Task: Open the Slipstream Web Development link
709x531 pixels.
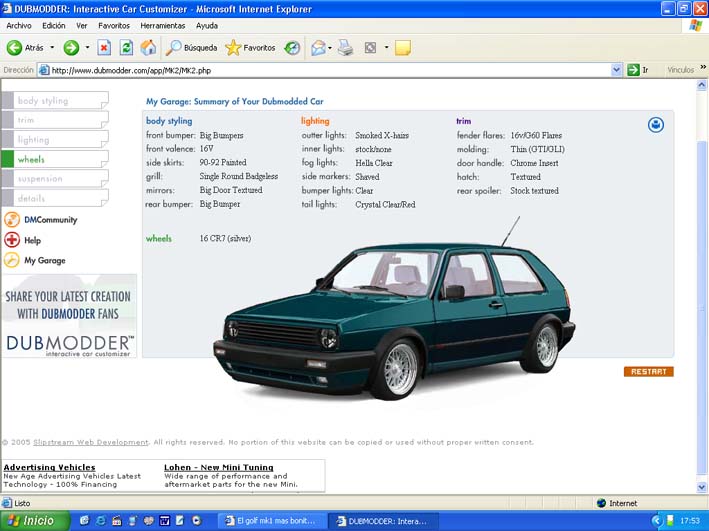Action: 90,442
